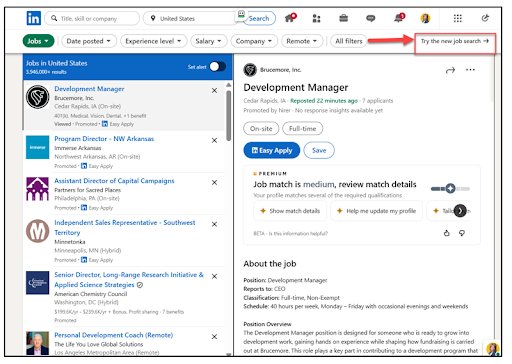
Task: Open the apps grid icon
Action: [458, 18]
